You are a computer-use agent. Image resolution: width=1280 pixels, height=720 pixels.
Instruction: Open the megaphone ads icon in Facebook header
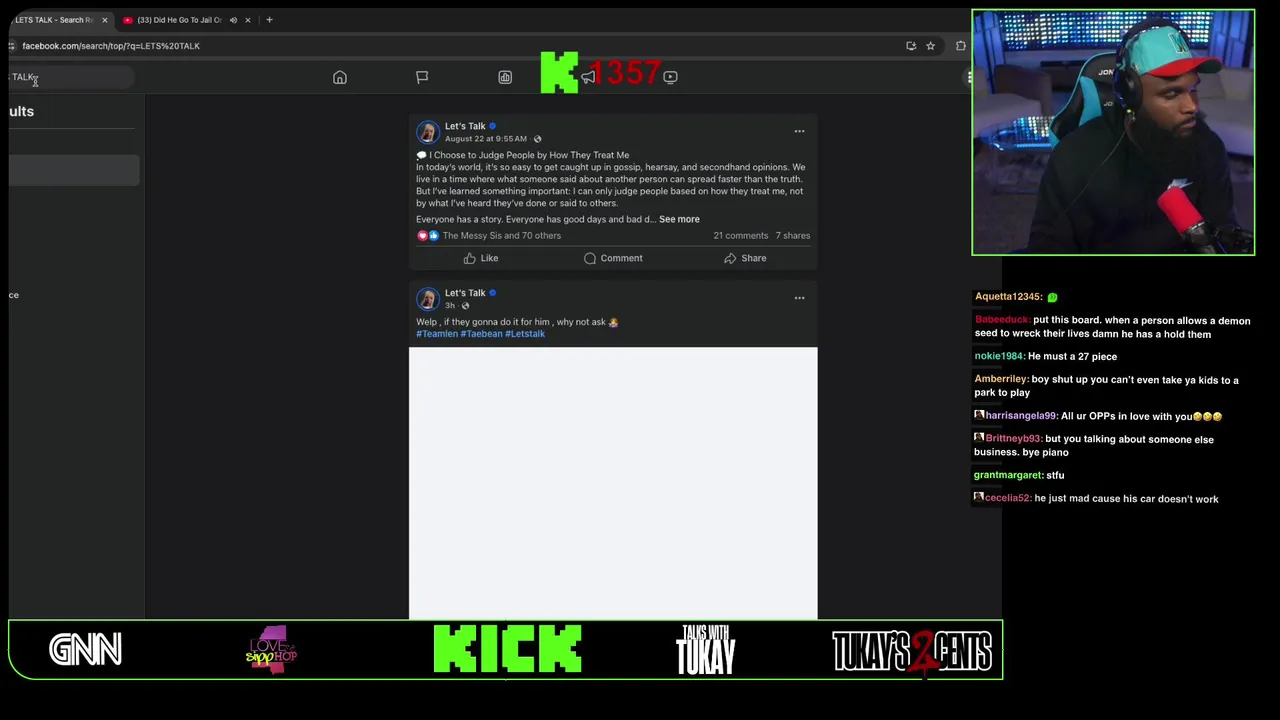(x=588, y=77)
